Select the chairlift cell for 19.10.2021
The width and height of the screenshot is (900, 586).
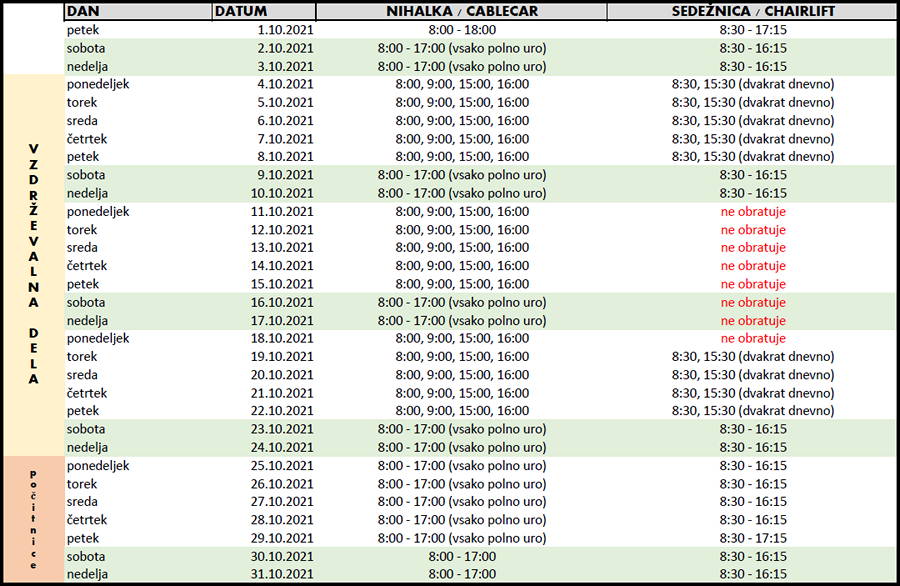click(x=752, y=357)
